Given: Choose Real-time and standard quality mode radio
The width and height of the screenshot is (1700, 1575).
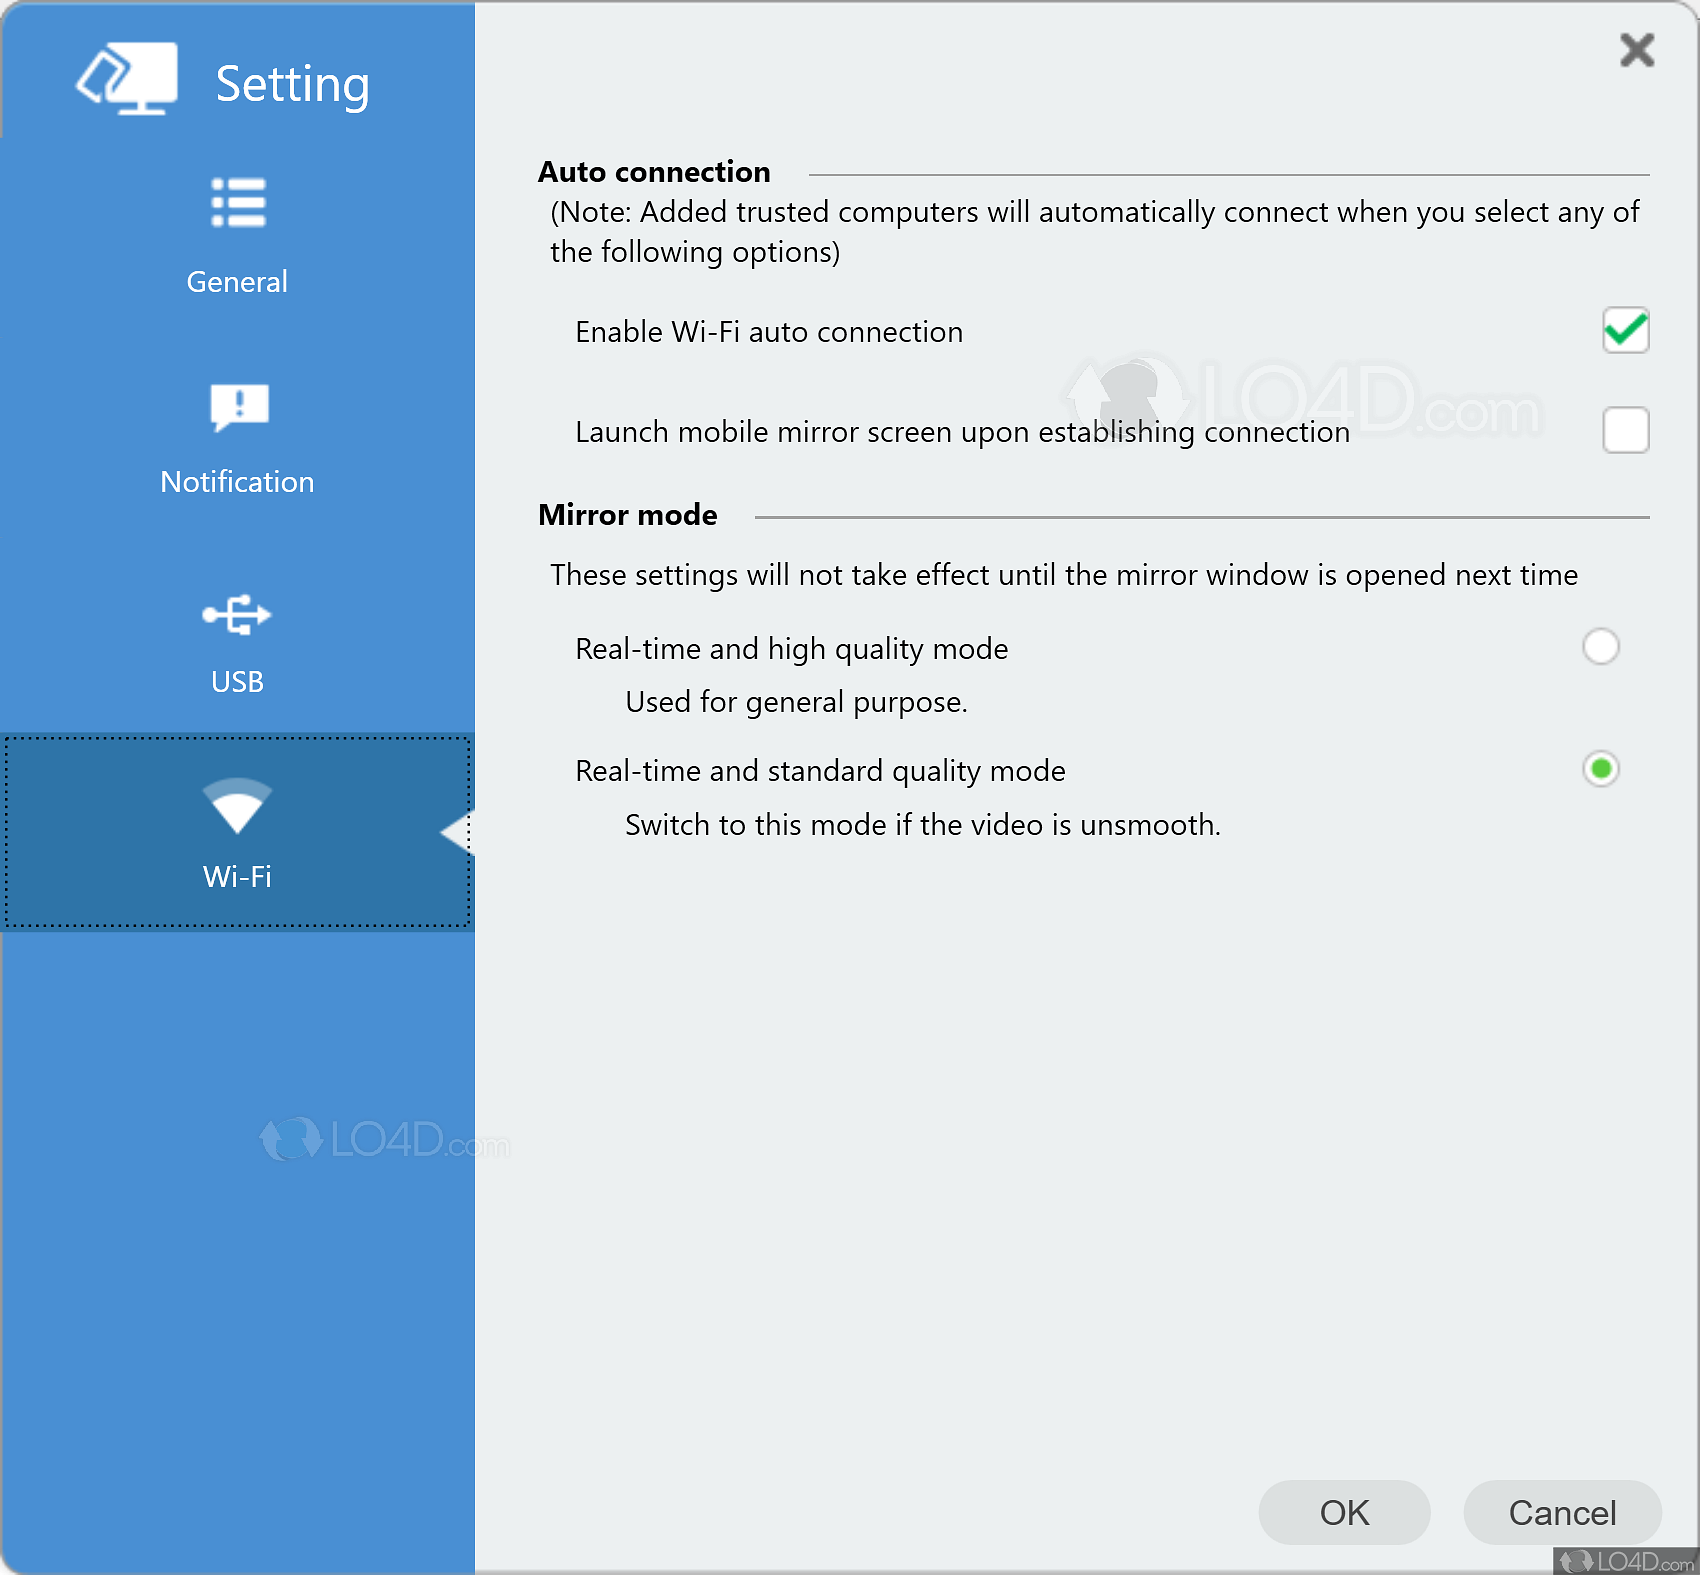Looking at the screenshot, I should pyautogui.click(x=1600, y=769).
